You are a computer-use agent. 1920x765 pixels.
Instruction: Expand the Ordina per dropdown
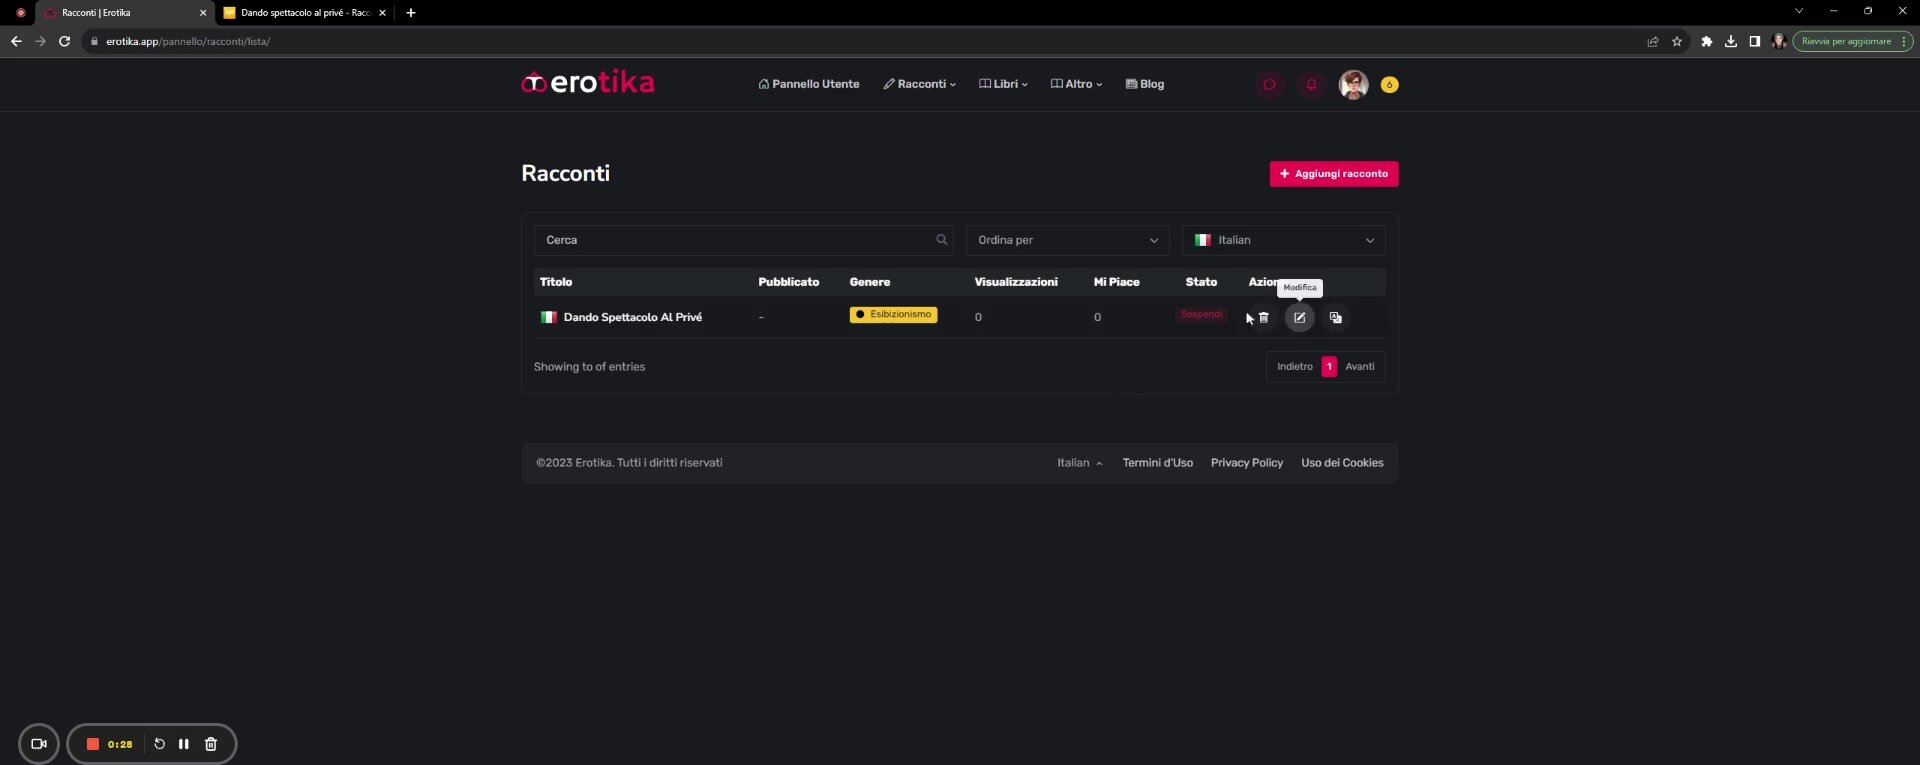tap(1067, 240)
